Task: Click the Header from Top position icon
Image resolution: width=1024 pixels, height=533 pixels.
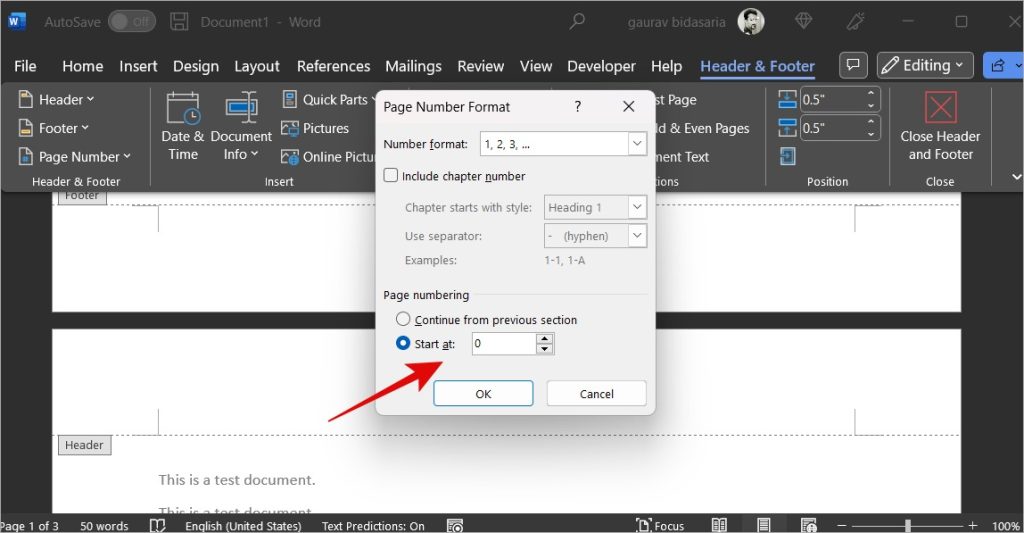Action: [x=788, y=99]
